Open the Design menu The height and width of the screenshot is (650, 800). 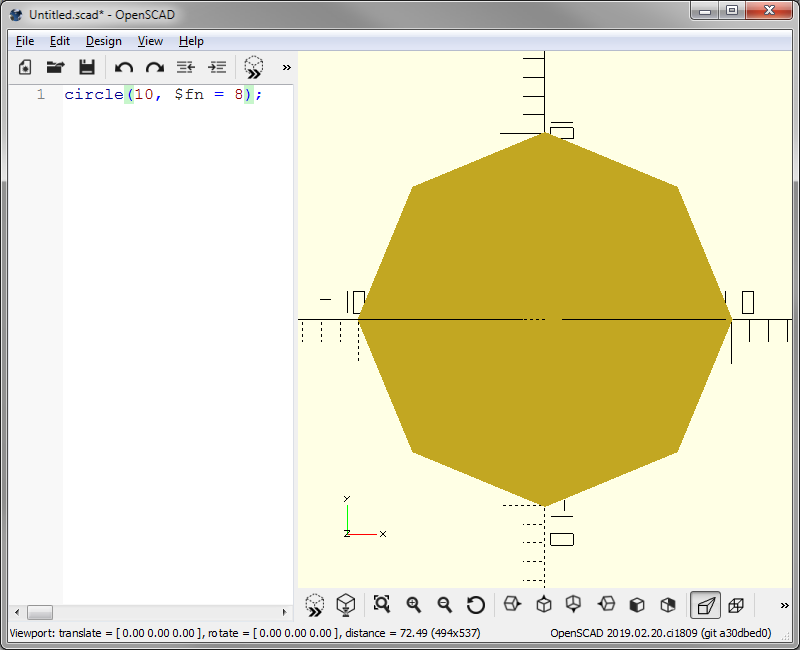pyautogui.click(x=103, y=41)
